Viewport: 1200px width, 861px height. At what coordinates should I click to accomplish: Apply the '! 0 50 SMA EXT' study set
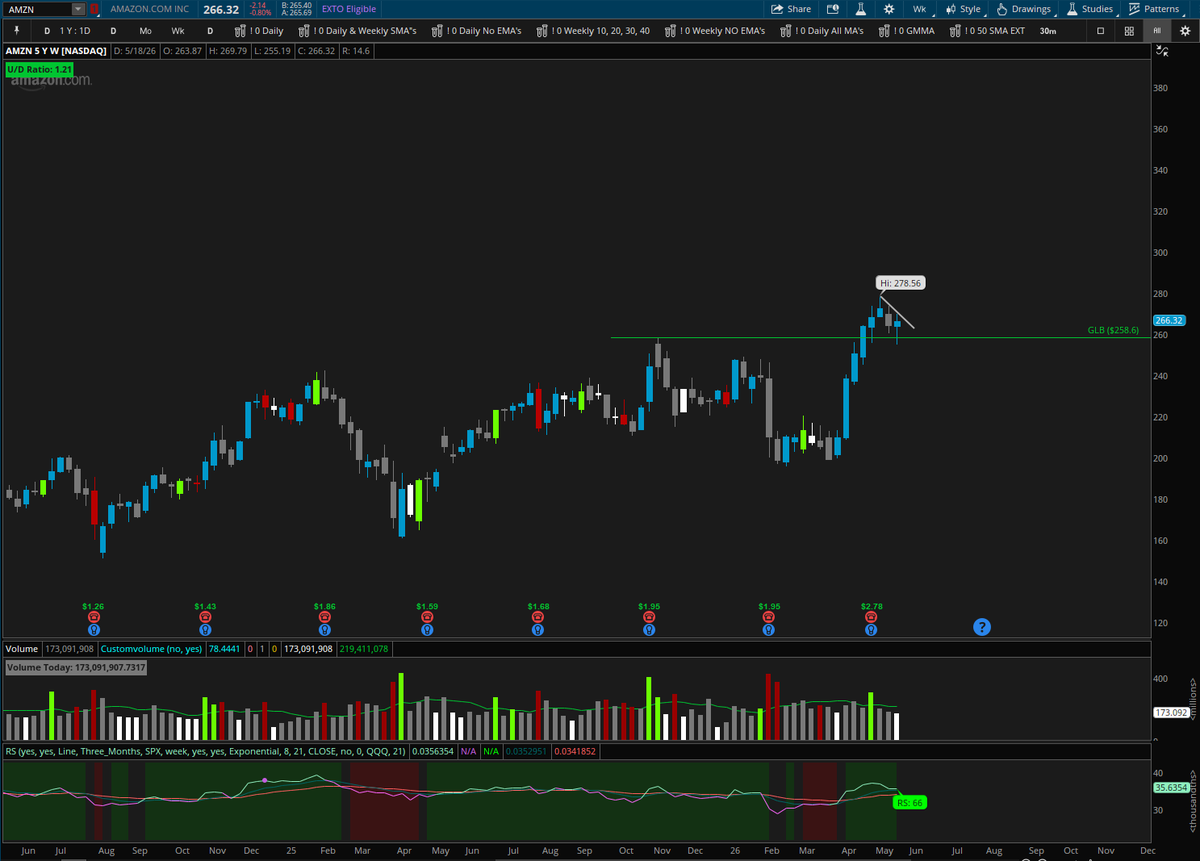coord(988,31)
